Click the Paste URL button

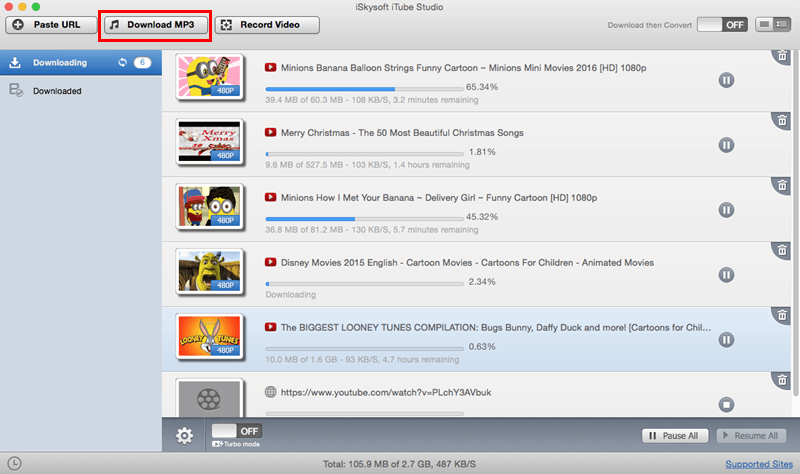click(51, 24)
